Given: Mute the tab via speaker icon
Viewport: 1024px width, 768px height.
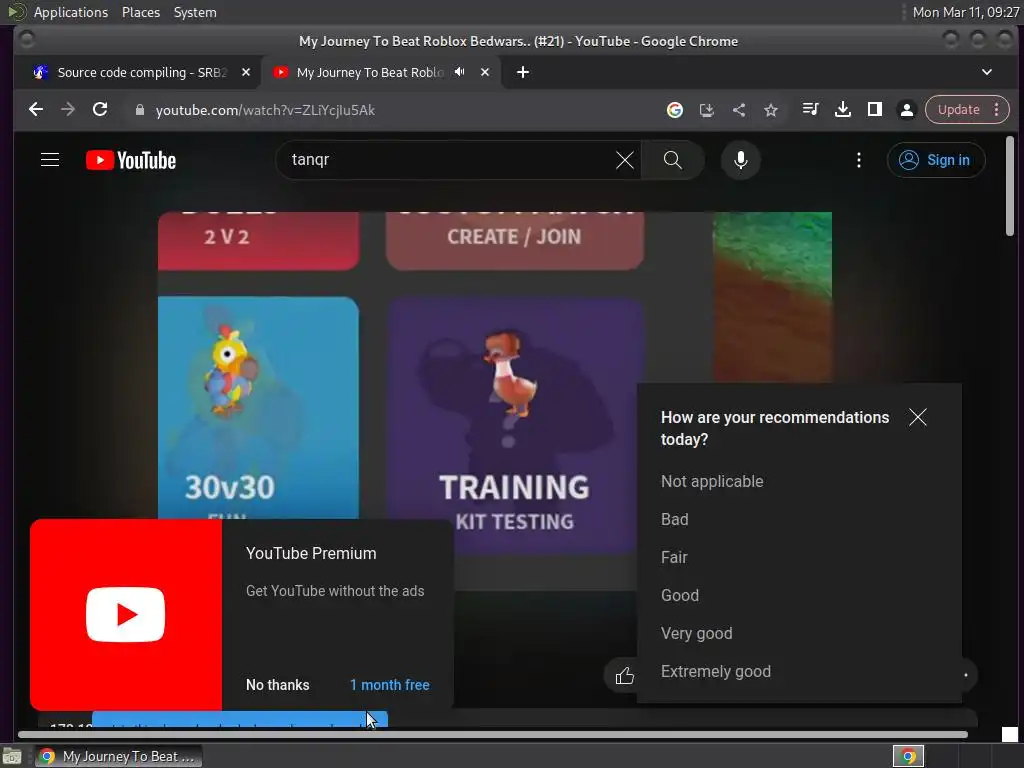Looking at the screenshot, I should 460,72.
